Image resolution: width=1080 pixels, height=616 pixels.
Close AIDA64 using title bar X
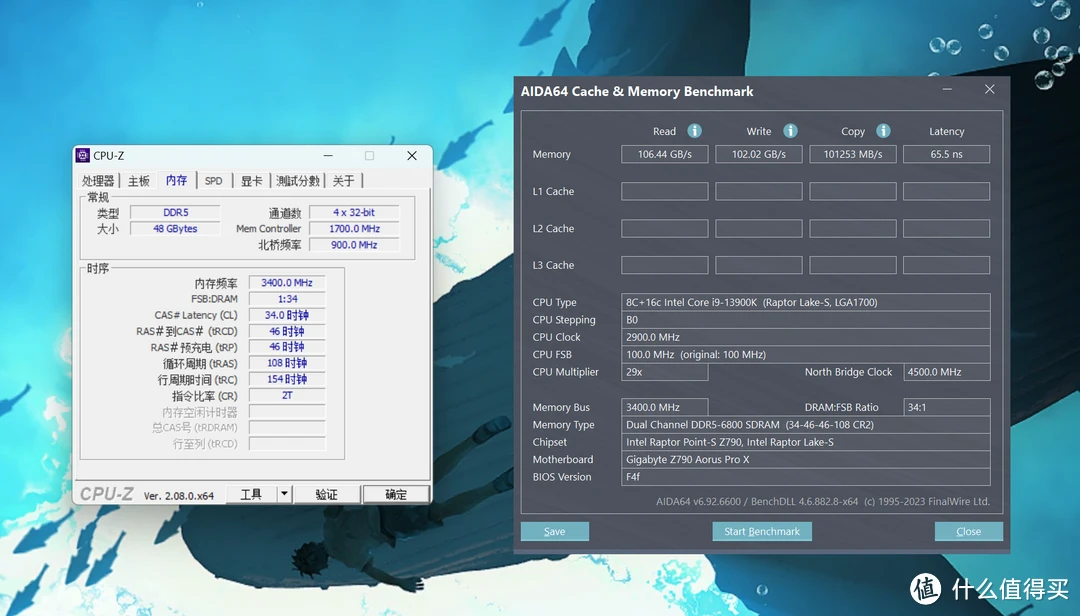point(989,90)
